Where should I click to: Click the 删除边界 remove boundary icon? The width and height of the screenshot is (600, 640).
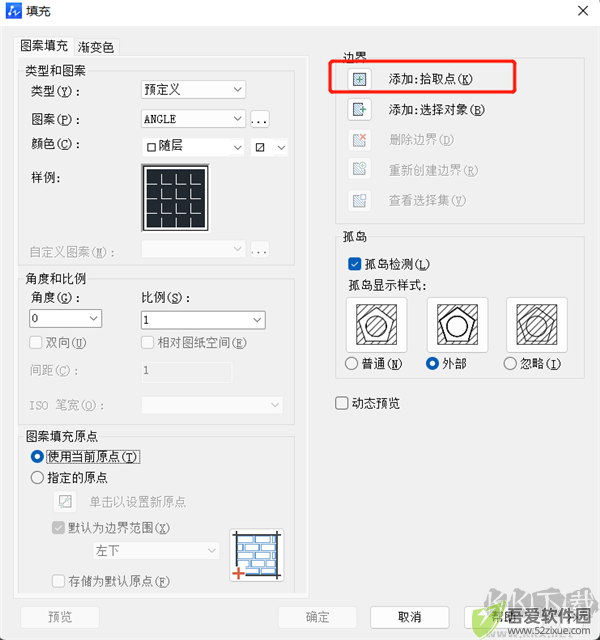pos(359,140)
